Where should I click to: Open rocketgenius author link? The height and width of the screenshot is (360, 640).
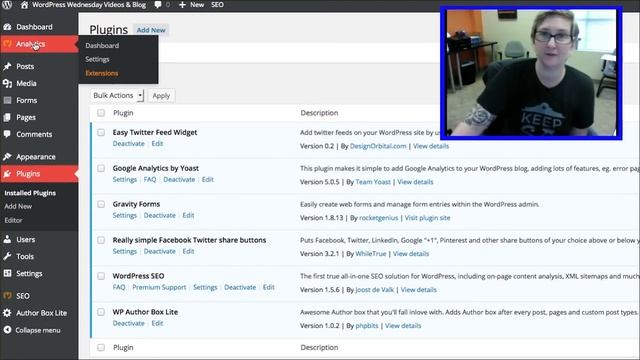coord(378,218)
